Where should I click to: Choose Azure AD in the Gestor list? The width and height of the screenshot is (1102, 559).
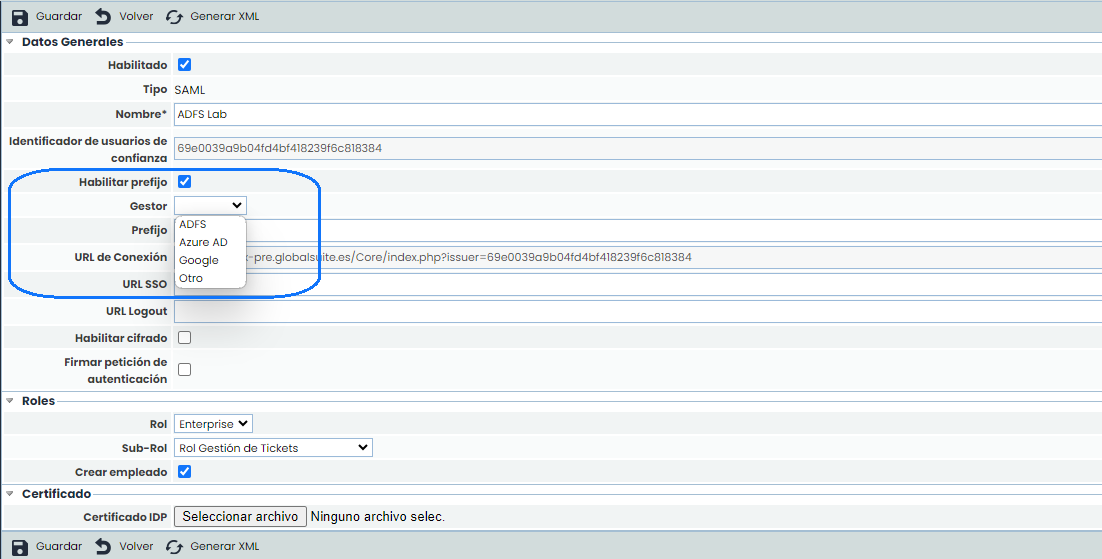(203, 243)
